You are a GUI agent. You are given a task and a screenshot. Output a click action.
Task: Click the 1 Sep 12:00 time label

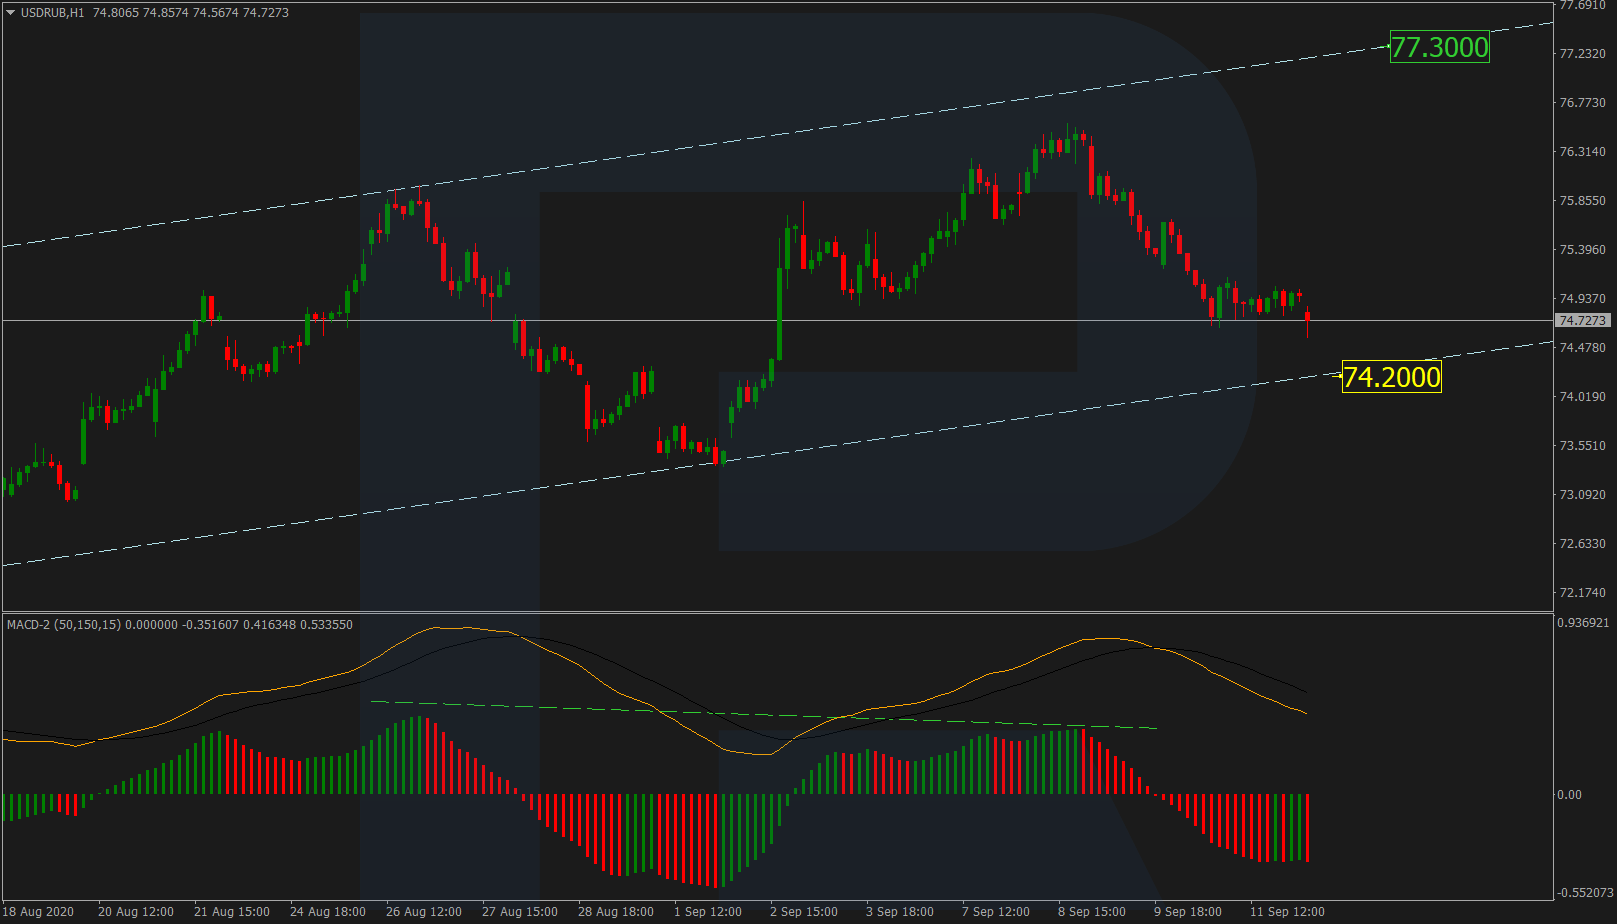(708, 912)
